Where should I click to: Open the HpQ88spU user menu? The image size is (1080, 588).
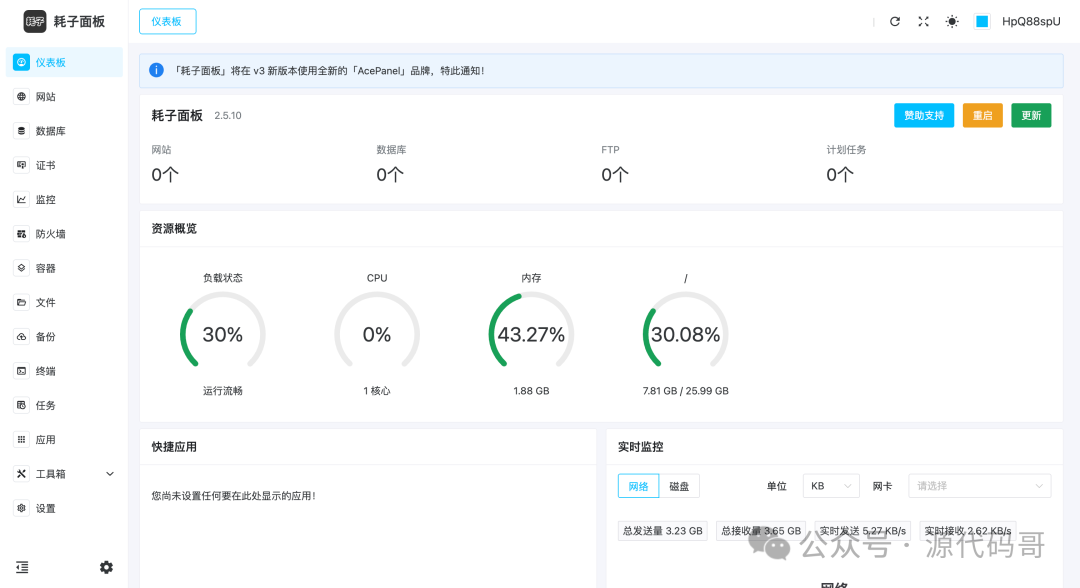click(1031, 21)
